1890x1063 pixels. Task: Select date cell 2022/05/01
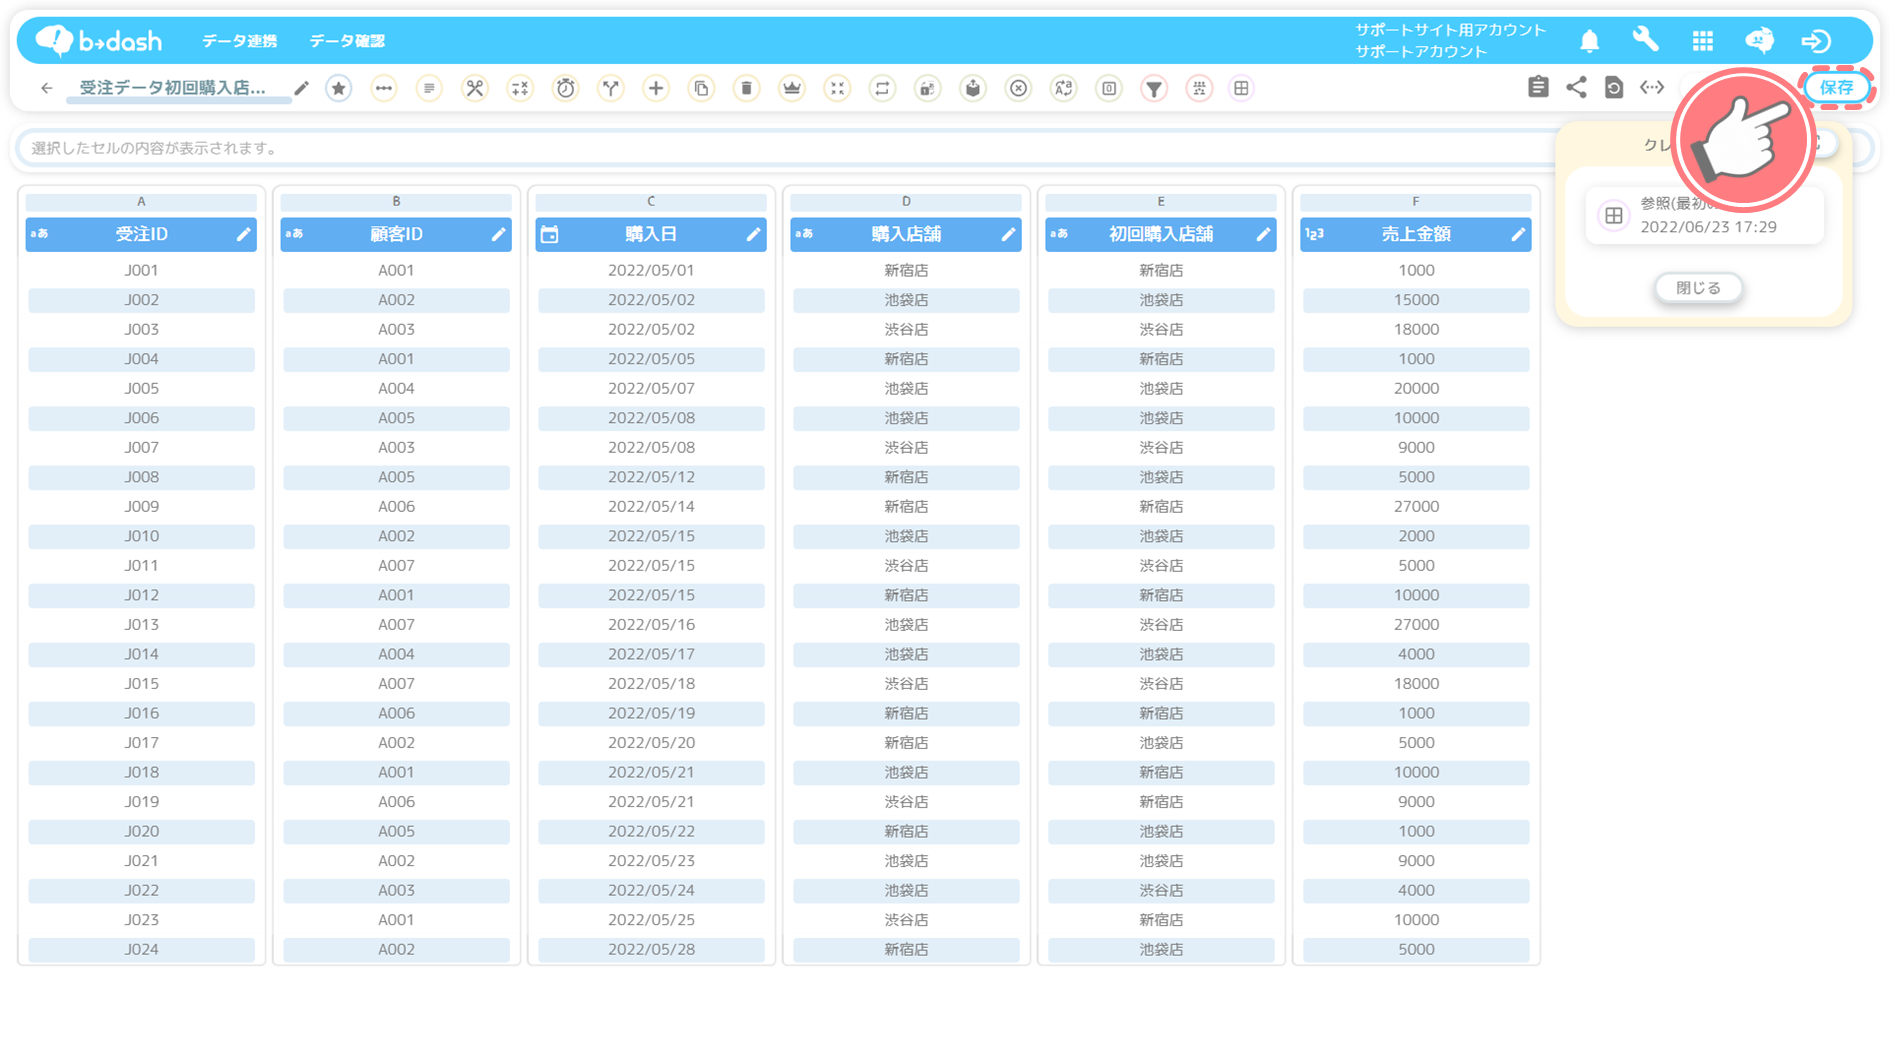pos(651,270)
